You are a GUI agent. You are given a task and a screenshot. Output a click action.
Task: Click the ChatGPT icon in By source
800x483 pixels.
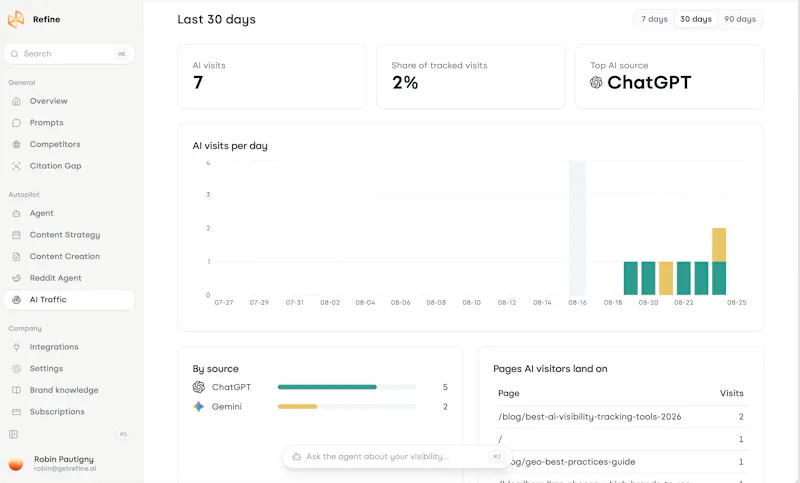click(198, 387)
